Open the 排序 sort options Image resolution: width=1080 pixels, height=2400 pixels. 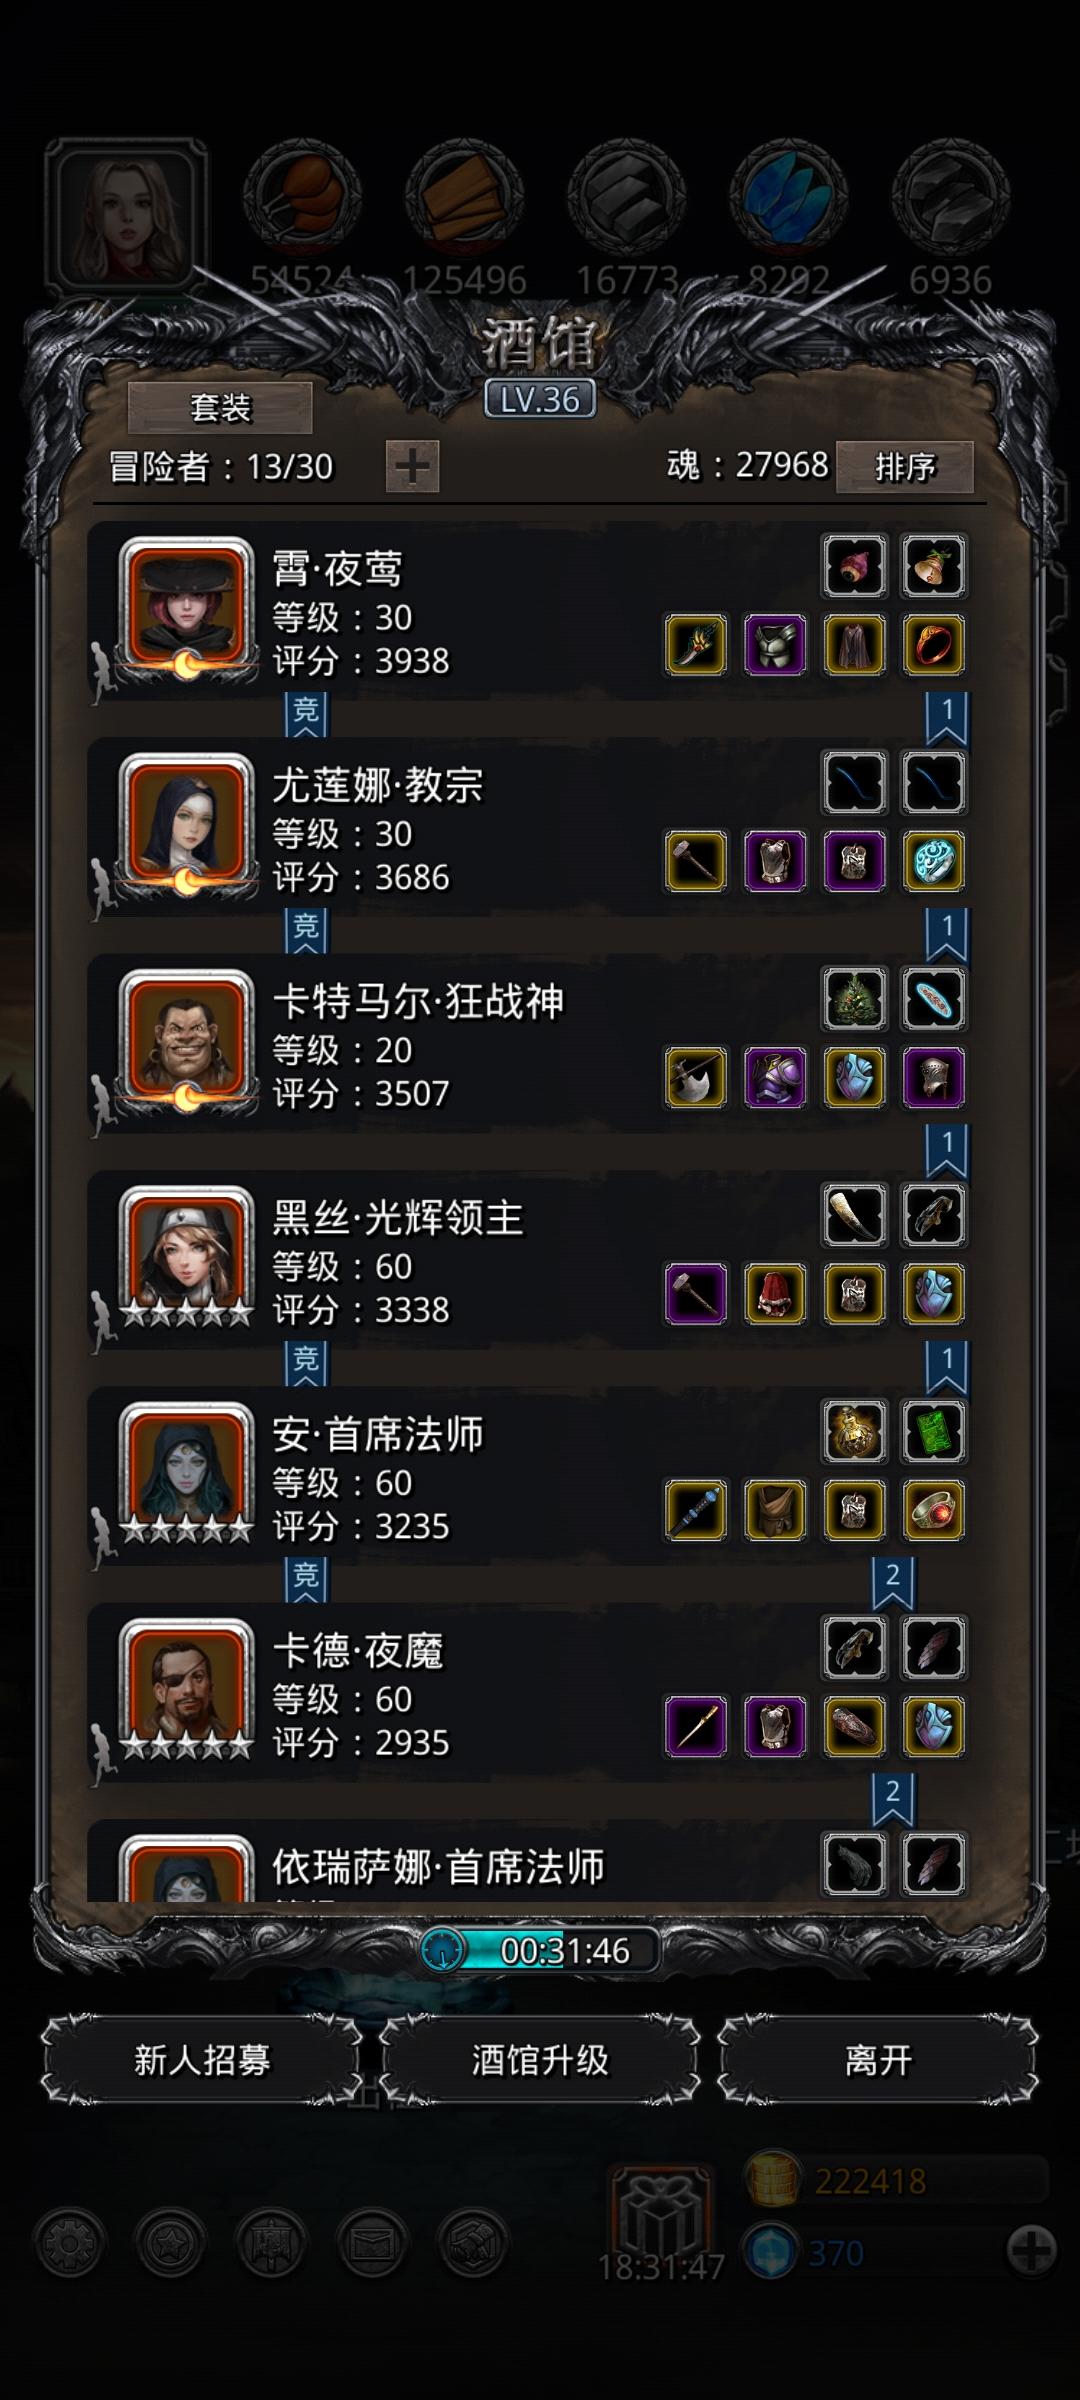tap(905, 467)
